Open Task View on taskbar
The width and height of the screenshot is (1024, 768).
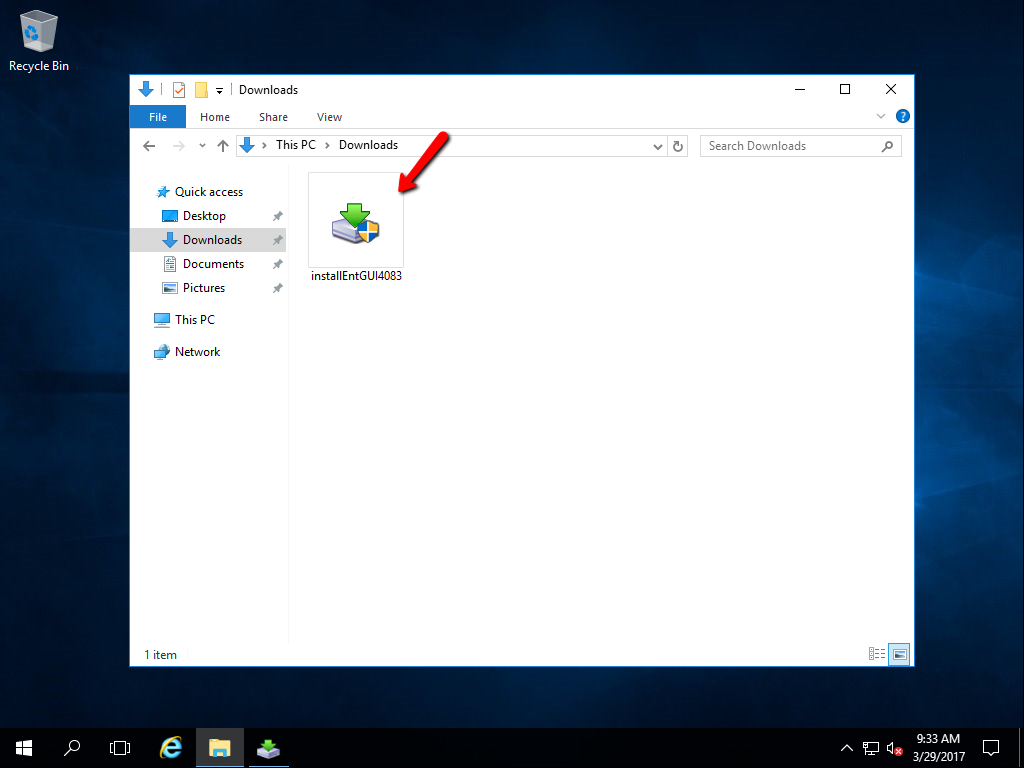coord(120,748)
